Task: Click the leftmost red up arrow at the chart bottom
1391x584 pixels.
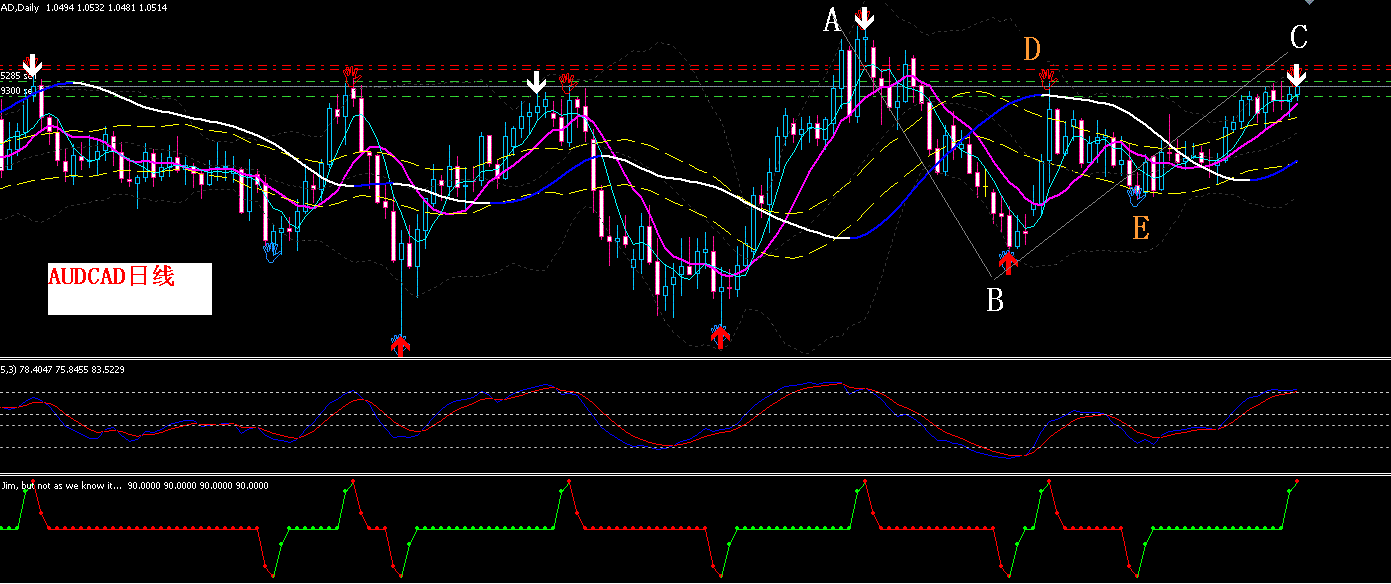Action: tap(400, 345)
